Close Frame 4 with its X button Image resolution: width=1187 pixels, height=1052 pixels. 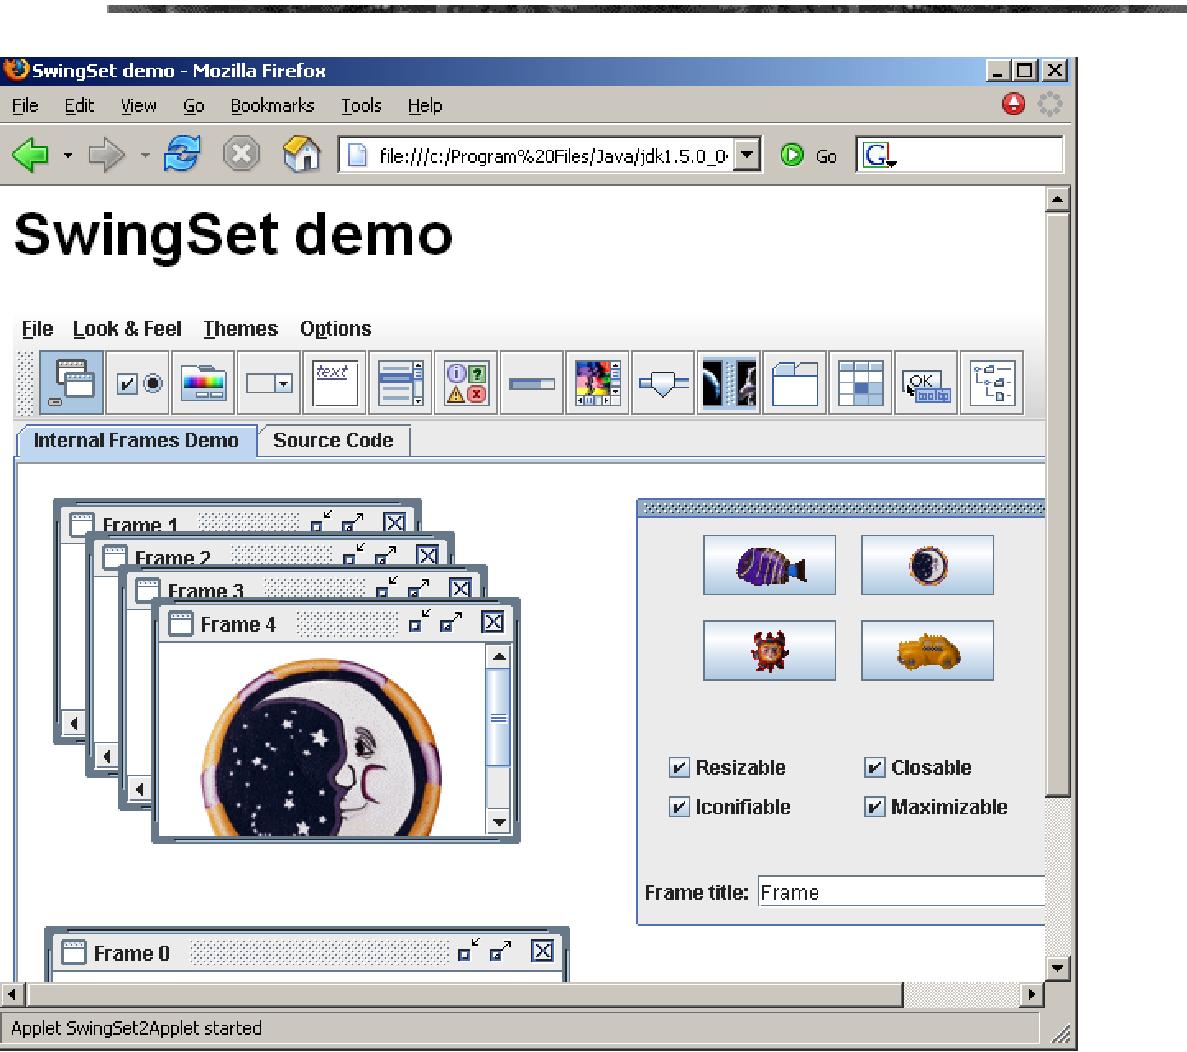[493, 622]
